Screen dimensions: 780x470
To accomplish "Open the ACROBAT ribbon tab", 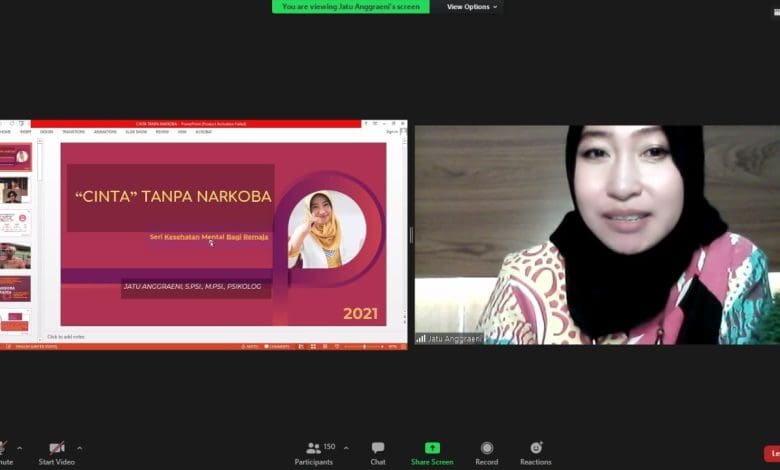I will (203, 132).
